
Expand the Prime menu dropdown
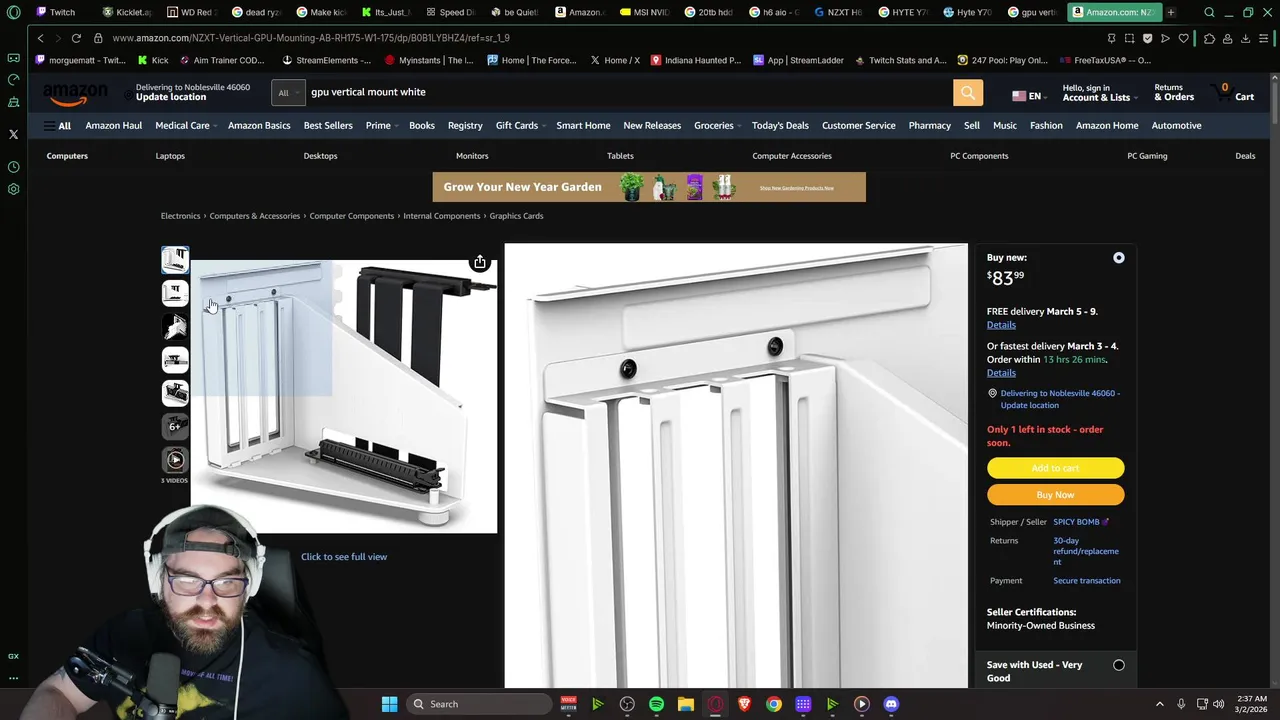click(382, 125)
